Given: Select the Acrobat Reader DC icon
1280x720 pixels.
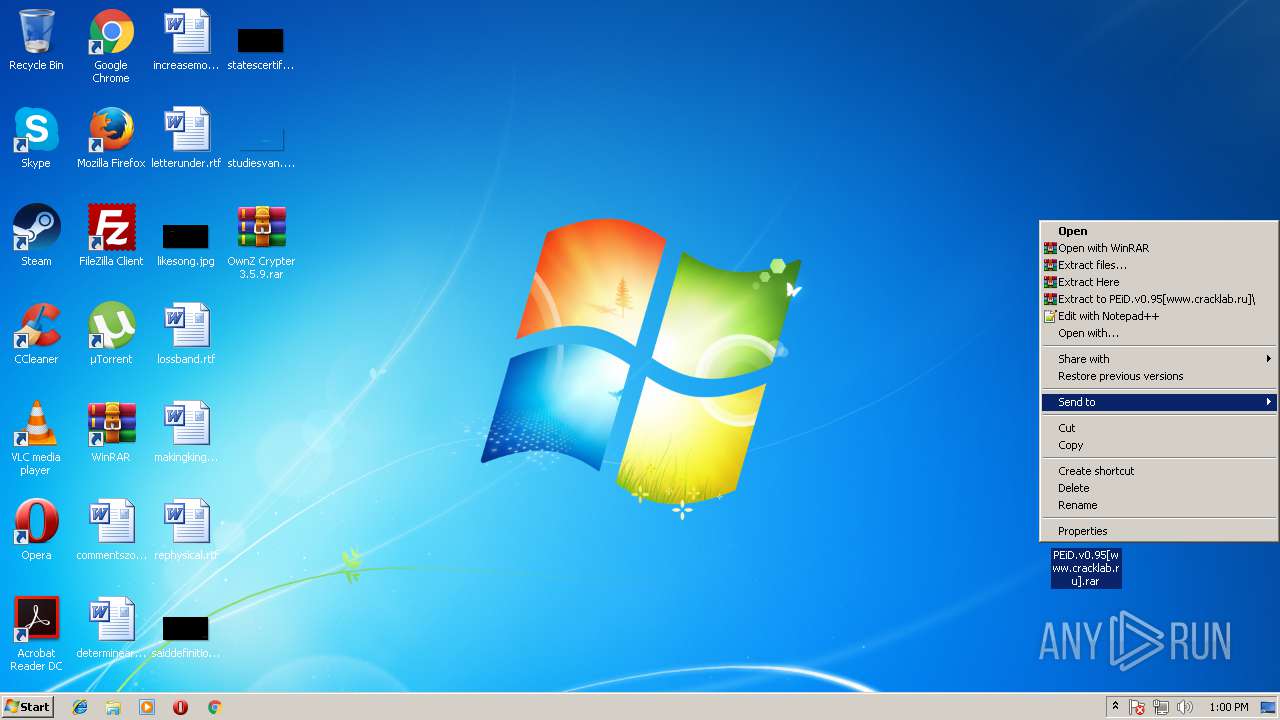Looking at the screenshot, I should click(x=36, y=634).
